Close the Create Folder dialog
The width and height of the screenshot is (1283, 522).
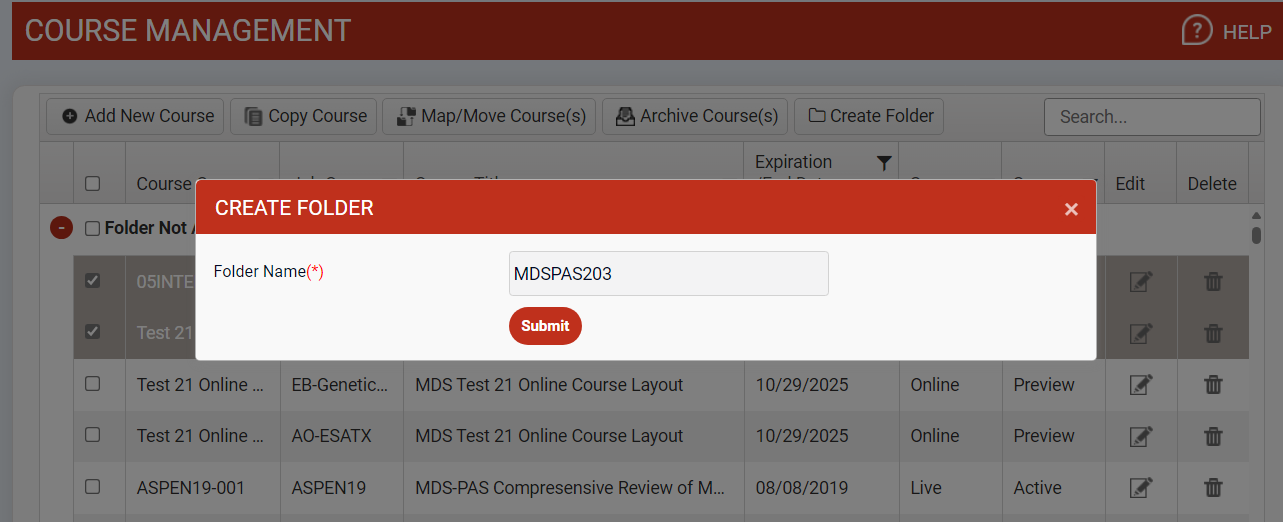point(1071,209)
